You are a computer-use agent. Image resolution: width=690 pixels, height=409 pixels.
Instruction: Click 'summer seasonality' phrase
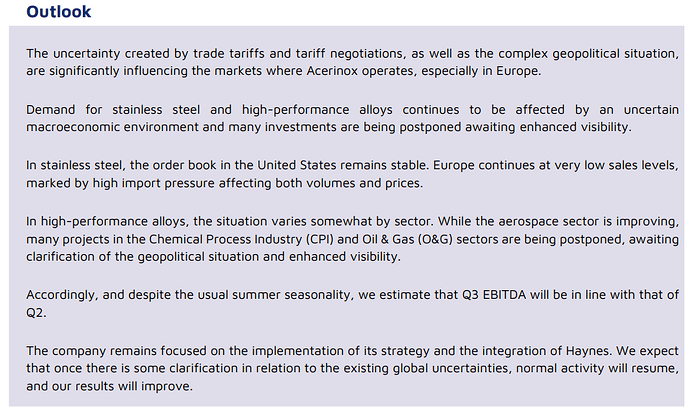[x=292, y=295]
